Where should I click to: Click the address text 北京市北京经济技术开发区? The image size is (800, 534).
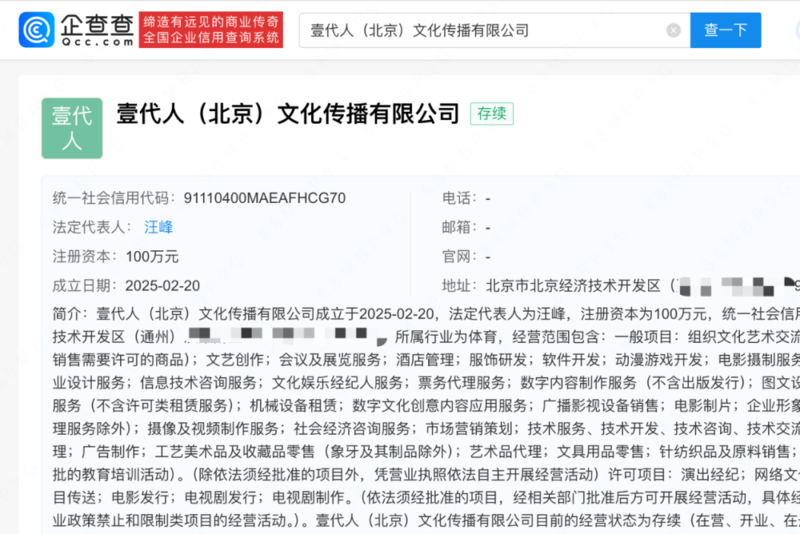point(573,286)
